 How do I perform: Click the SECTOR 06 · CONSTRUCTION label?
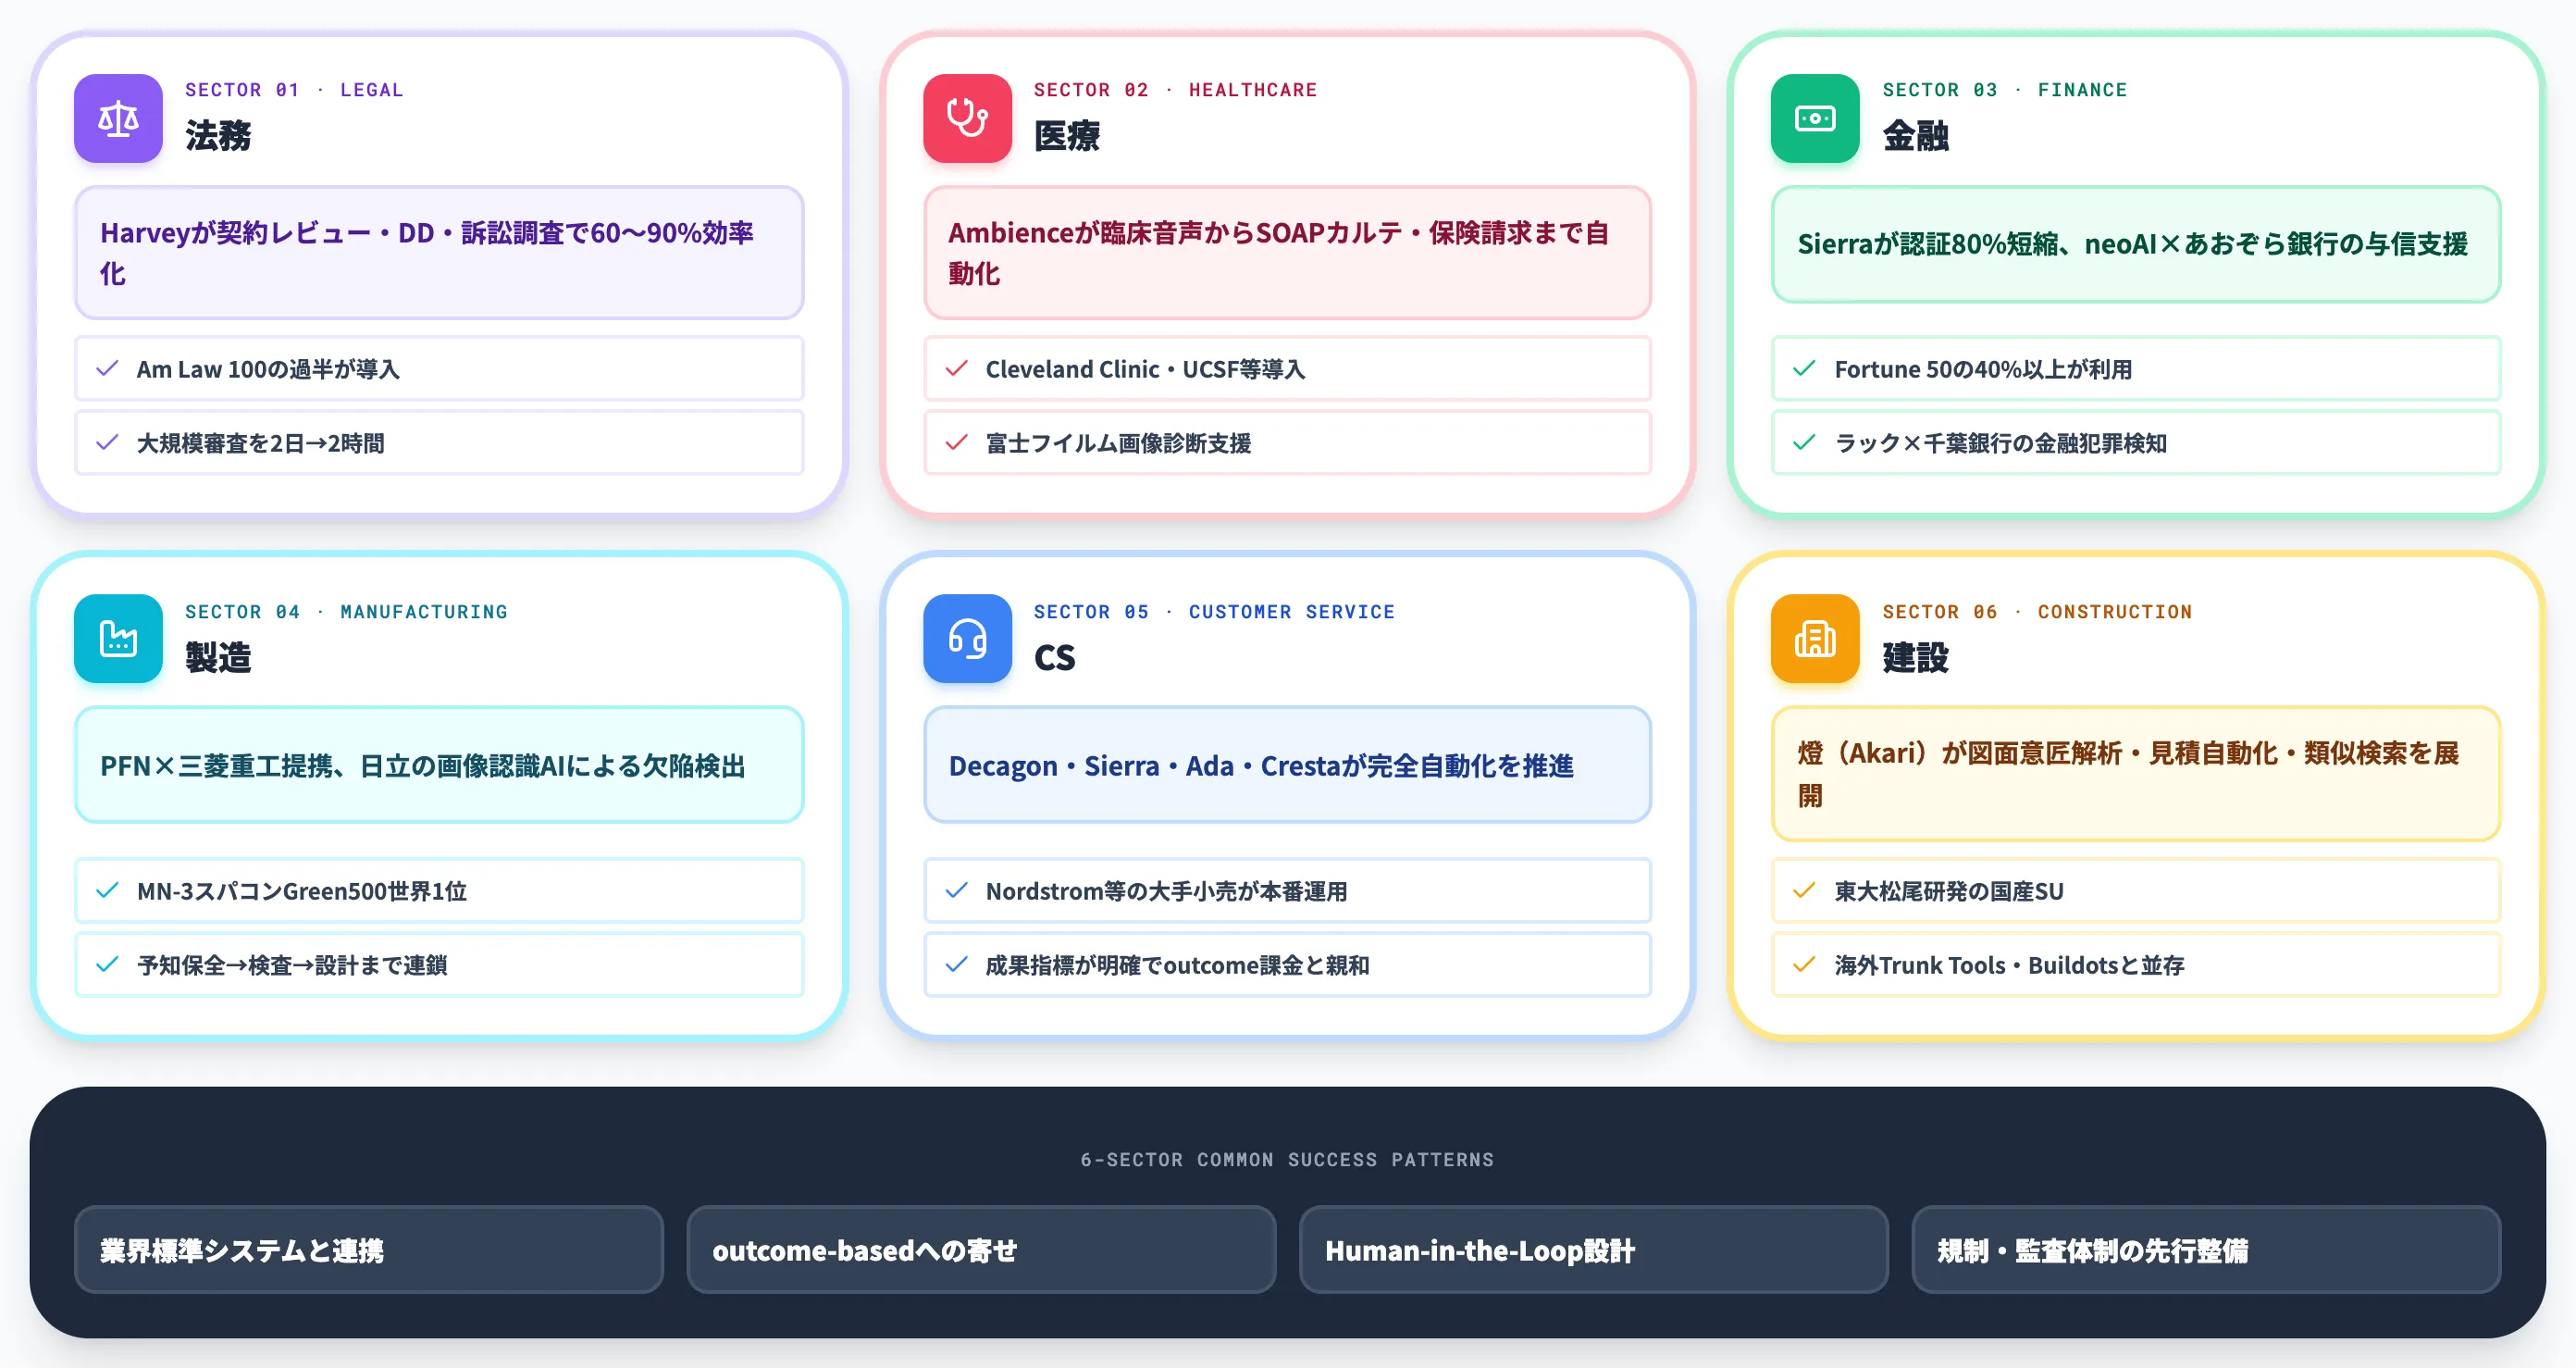pos(2037,611)
